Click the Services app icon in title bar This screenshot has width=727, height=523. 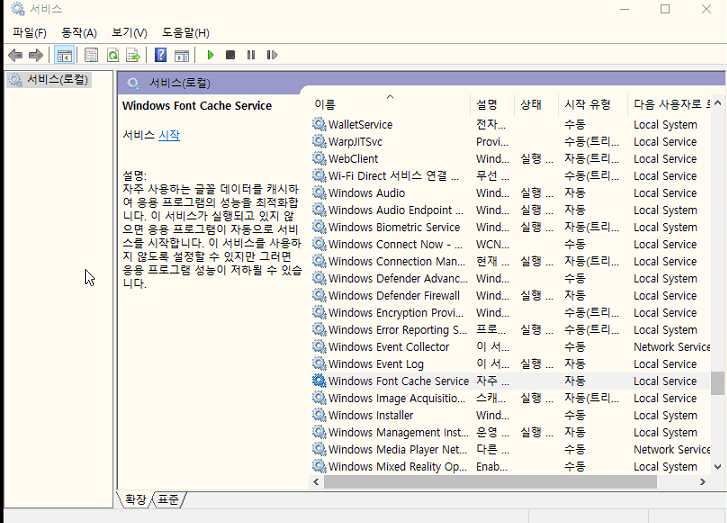(17, 8)
